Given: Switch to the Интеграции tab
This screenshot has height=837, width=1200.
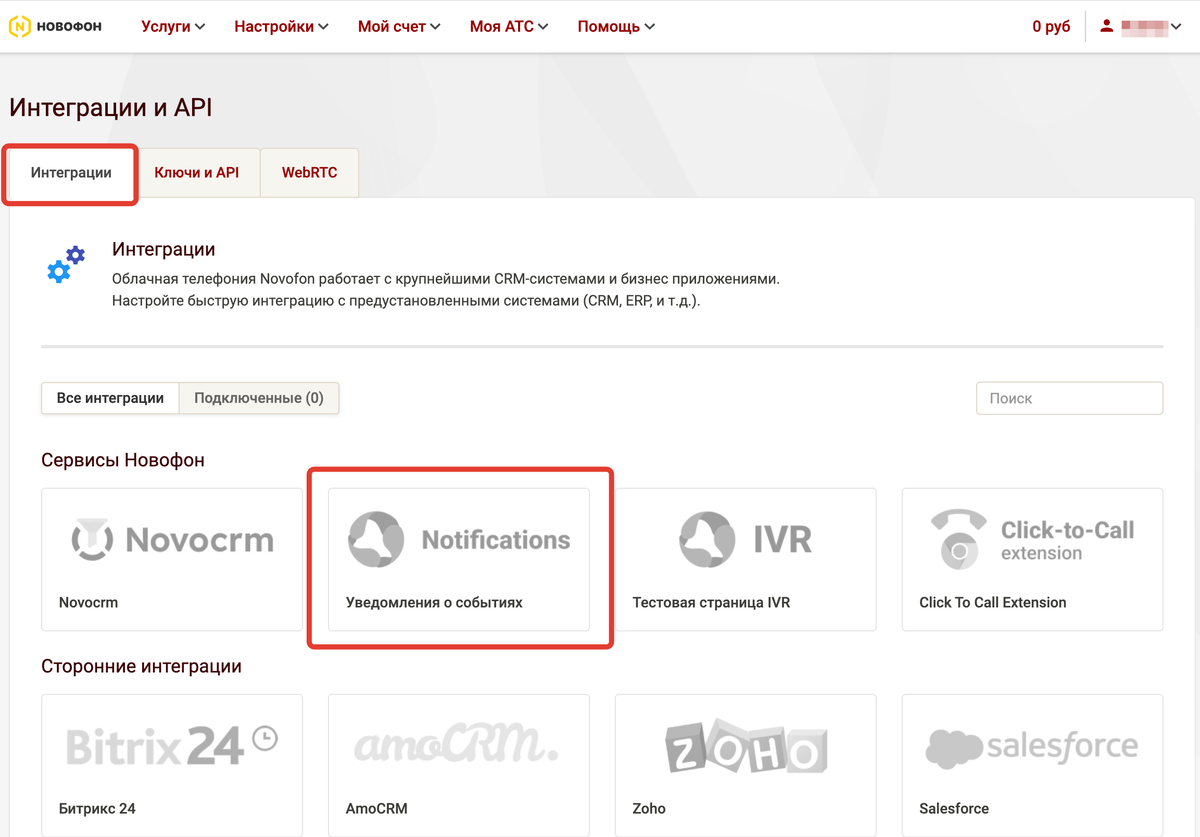Looking at the screenshot, I should pos(71,173).
